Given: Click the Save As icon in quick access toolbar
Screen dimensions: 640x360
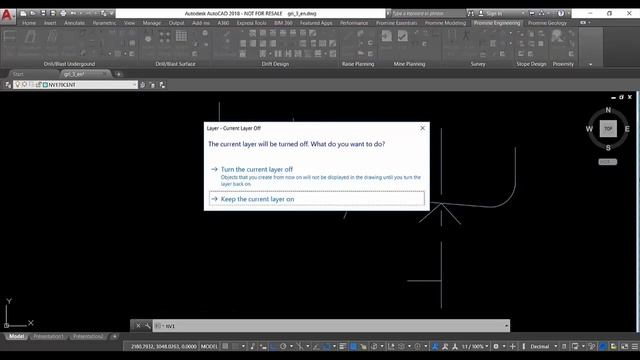Looking at the screenshot, I should 53,13.
